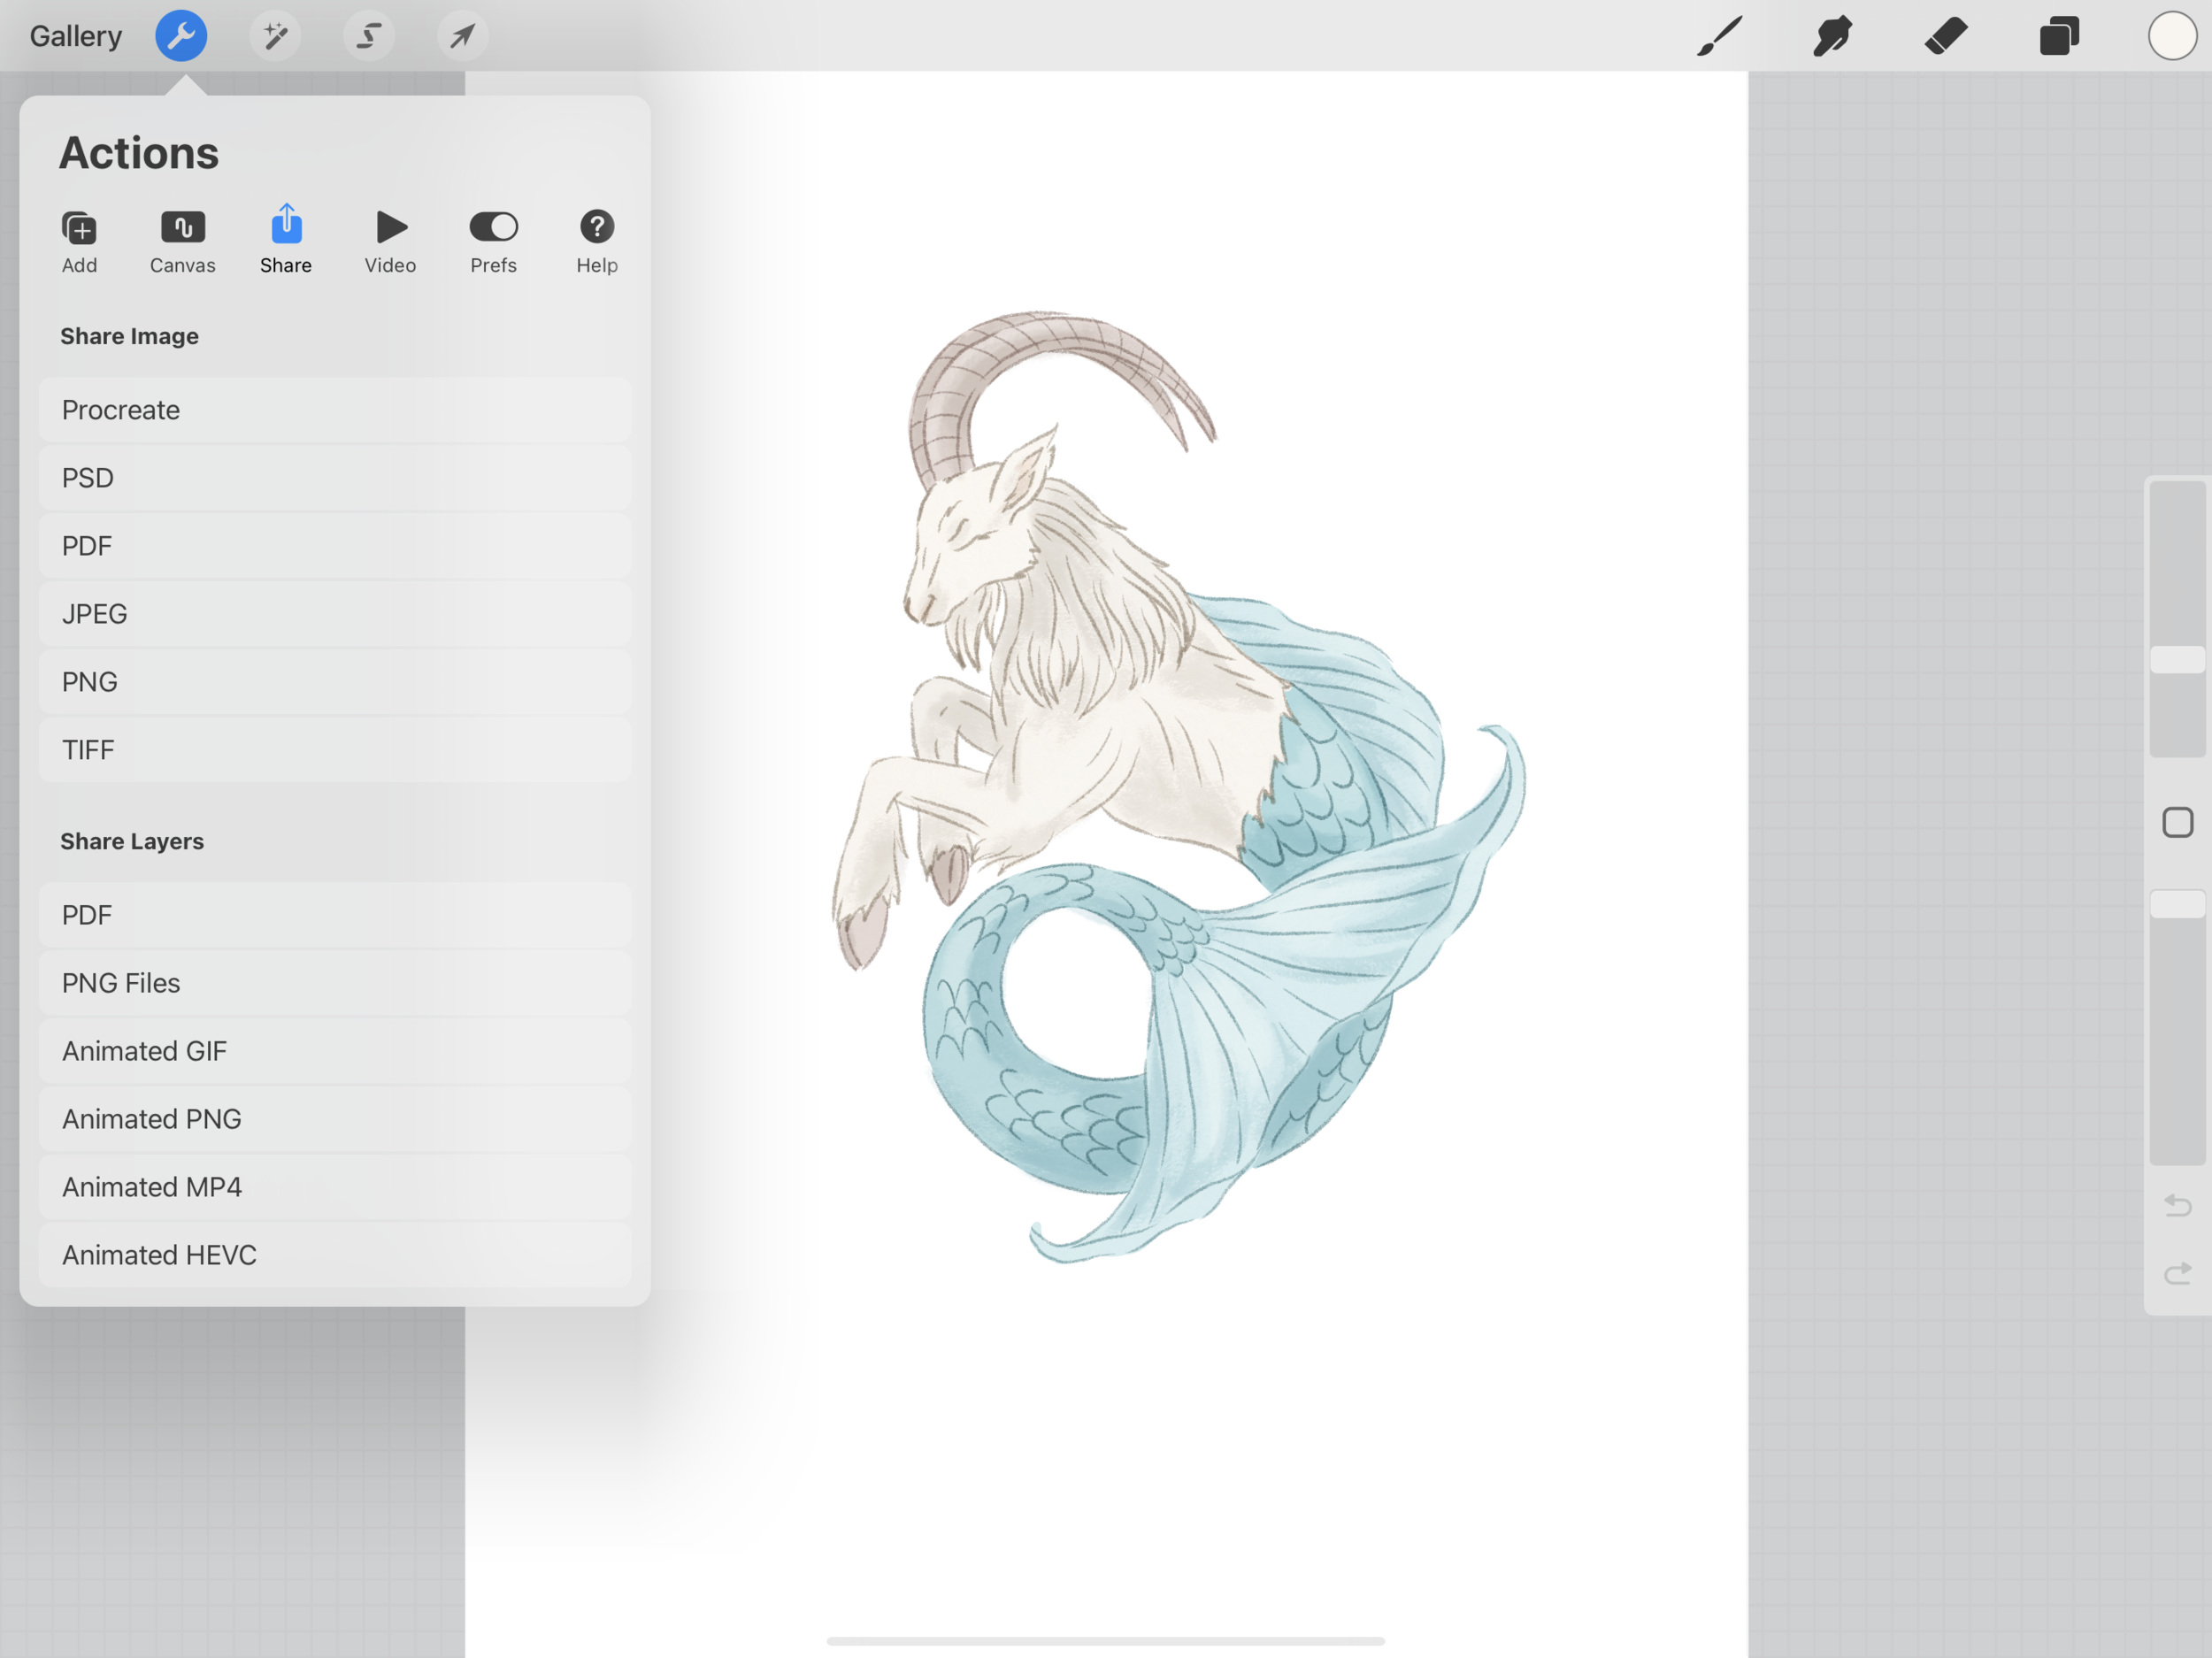
Task: Share image as PSD
Action: pos(334,478)
